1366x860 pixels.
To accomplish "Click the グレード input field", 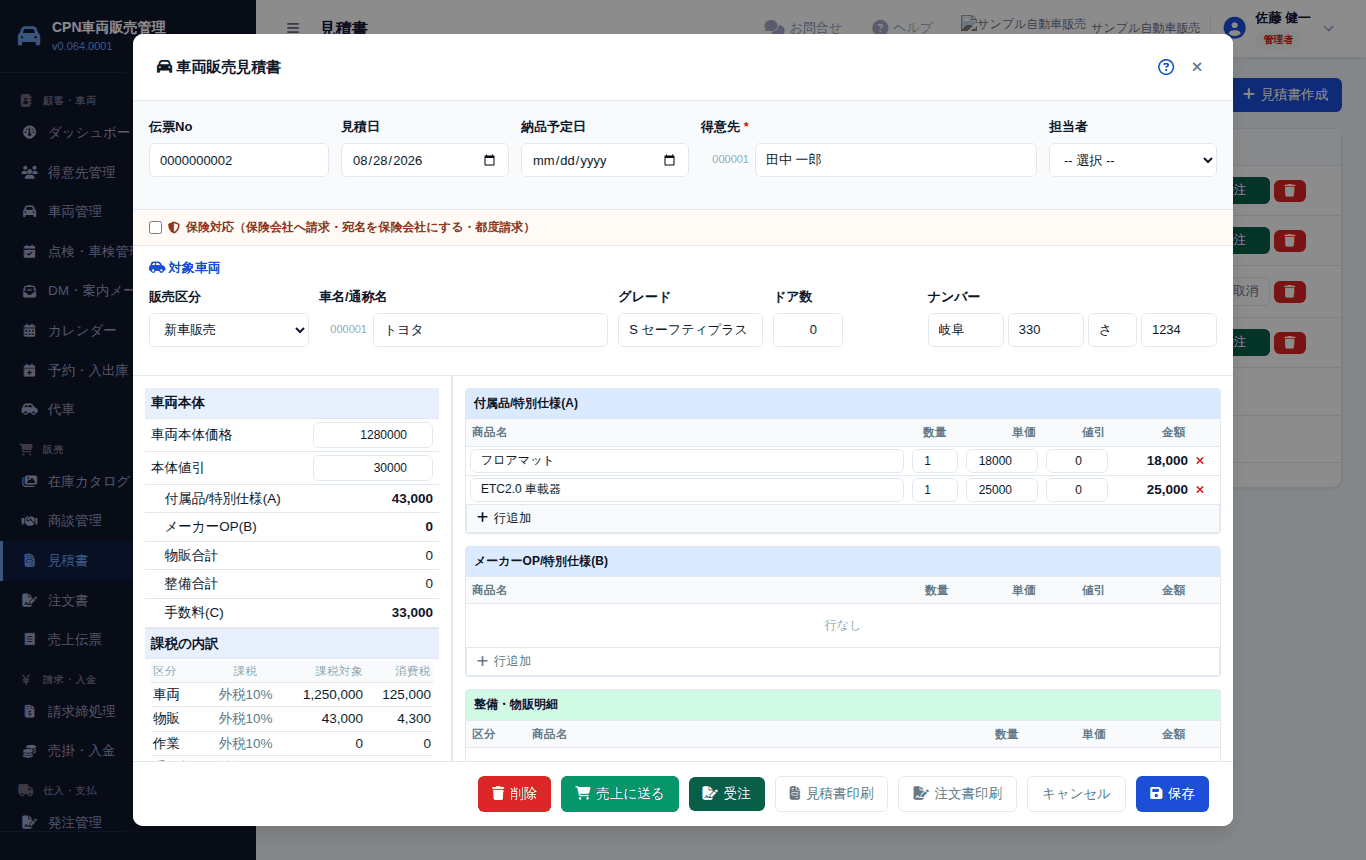I will pos(690,330).
